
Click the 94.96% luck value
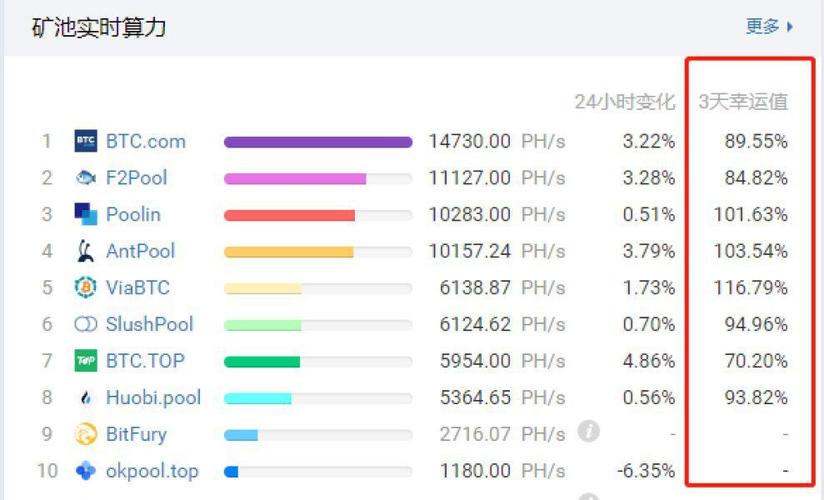[x=756, y=324]
